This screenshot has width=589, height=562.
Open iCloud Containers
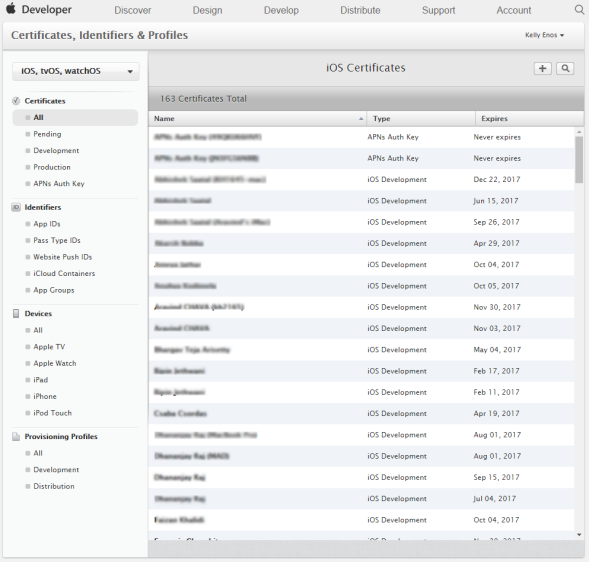click(64, 273)
